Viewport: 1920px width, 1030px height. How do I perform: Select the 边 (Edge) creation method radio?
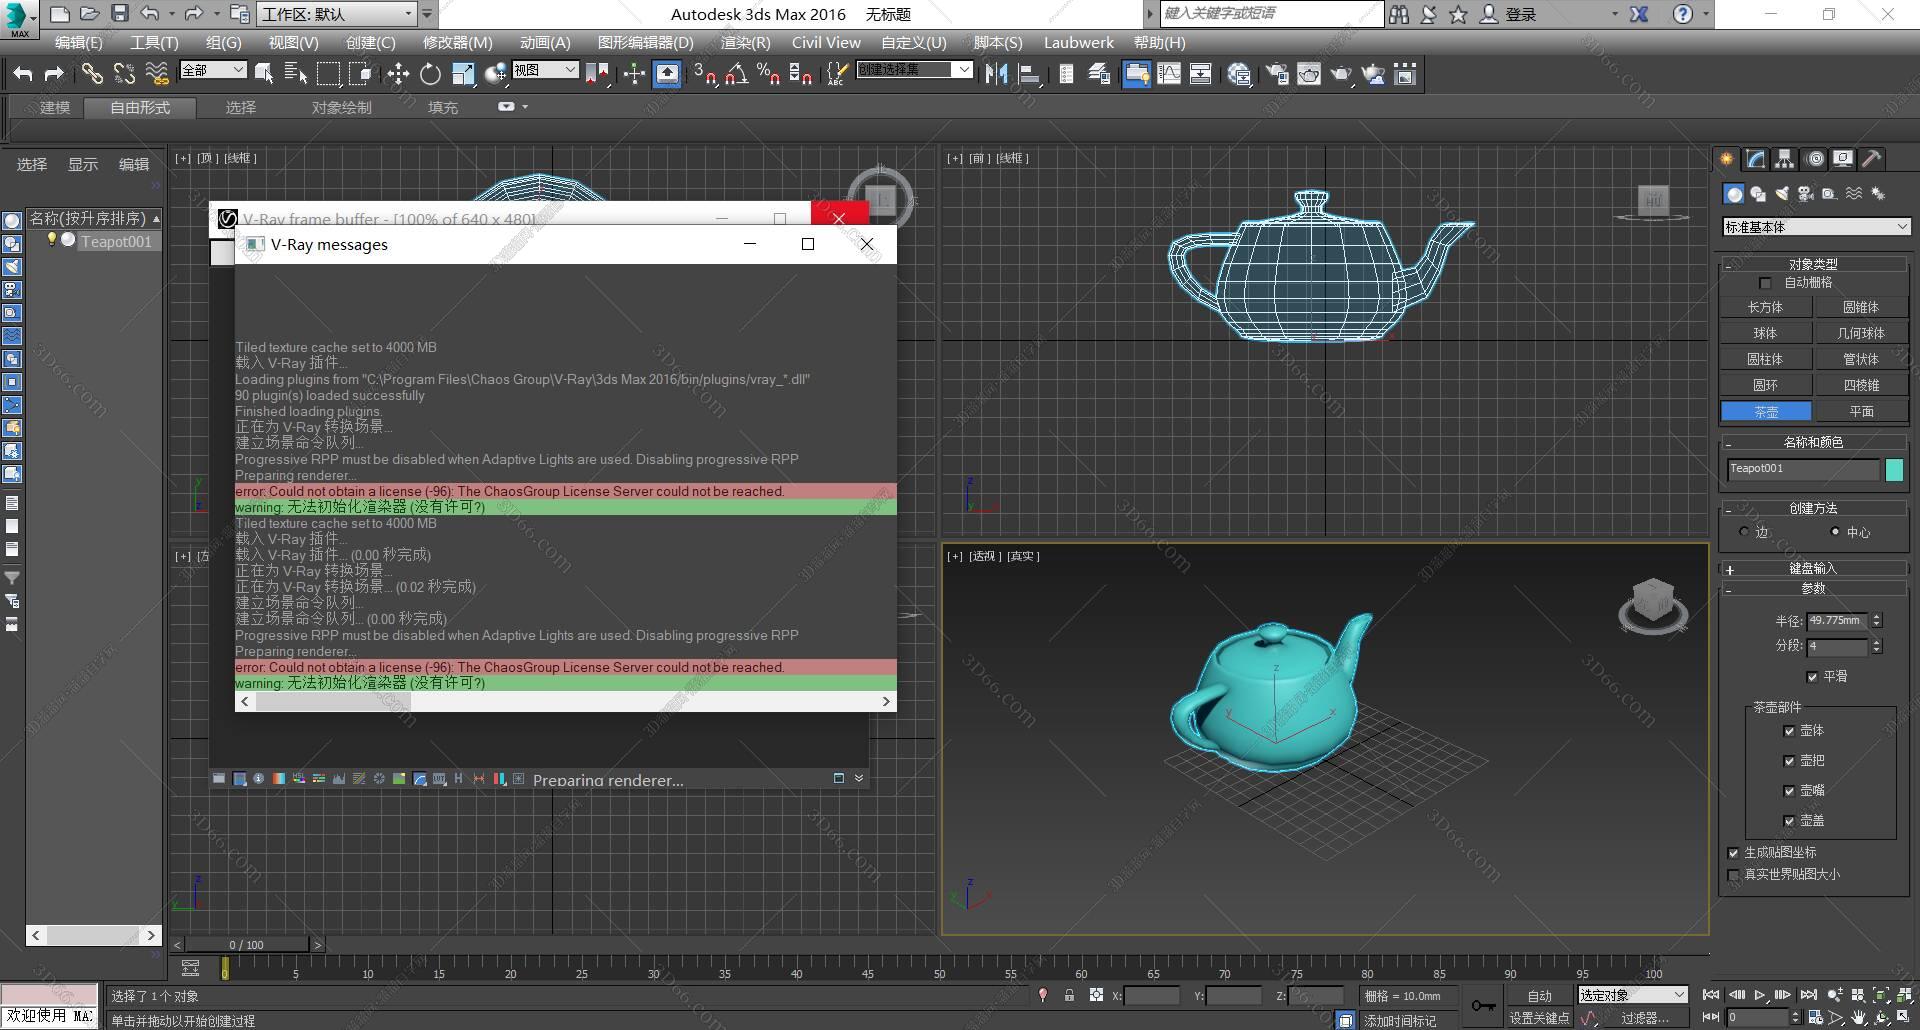[1744, 532]
